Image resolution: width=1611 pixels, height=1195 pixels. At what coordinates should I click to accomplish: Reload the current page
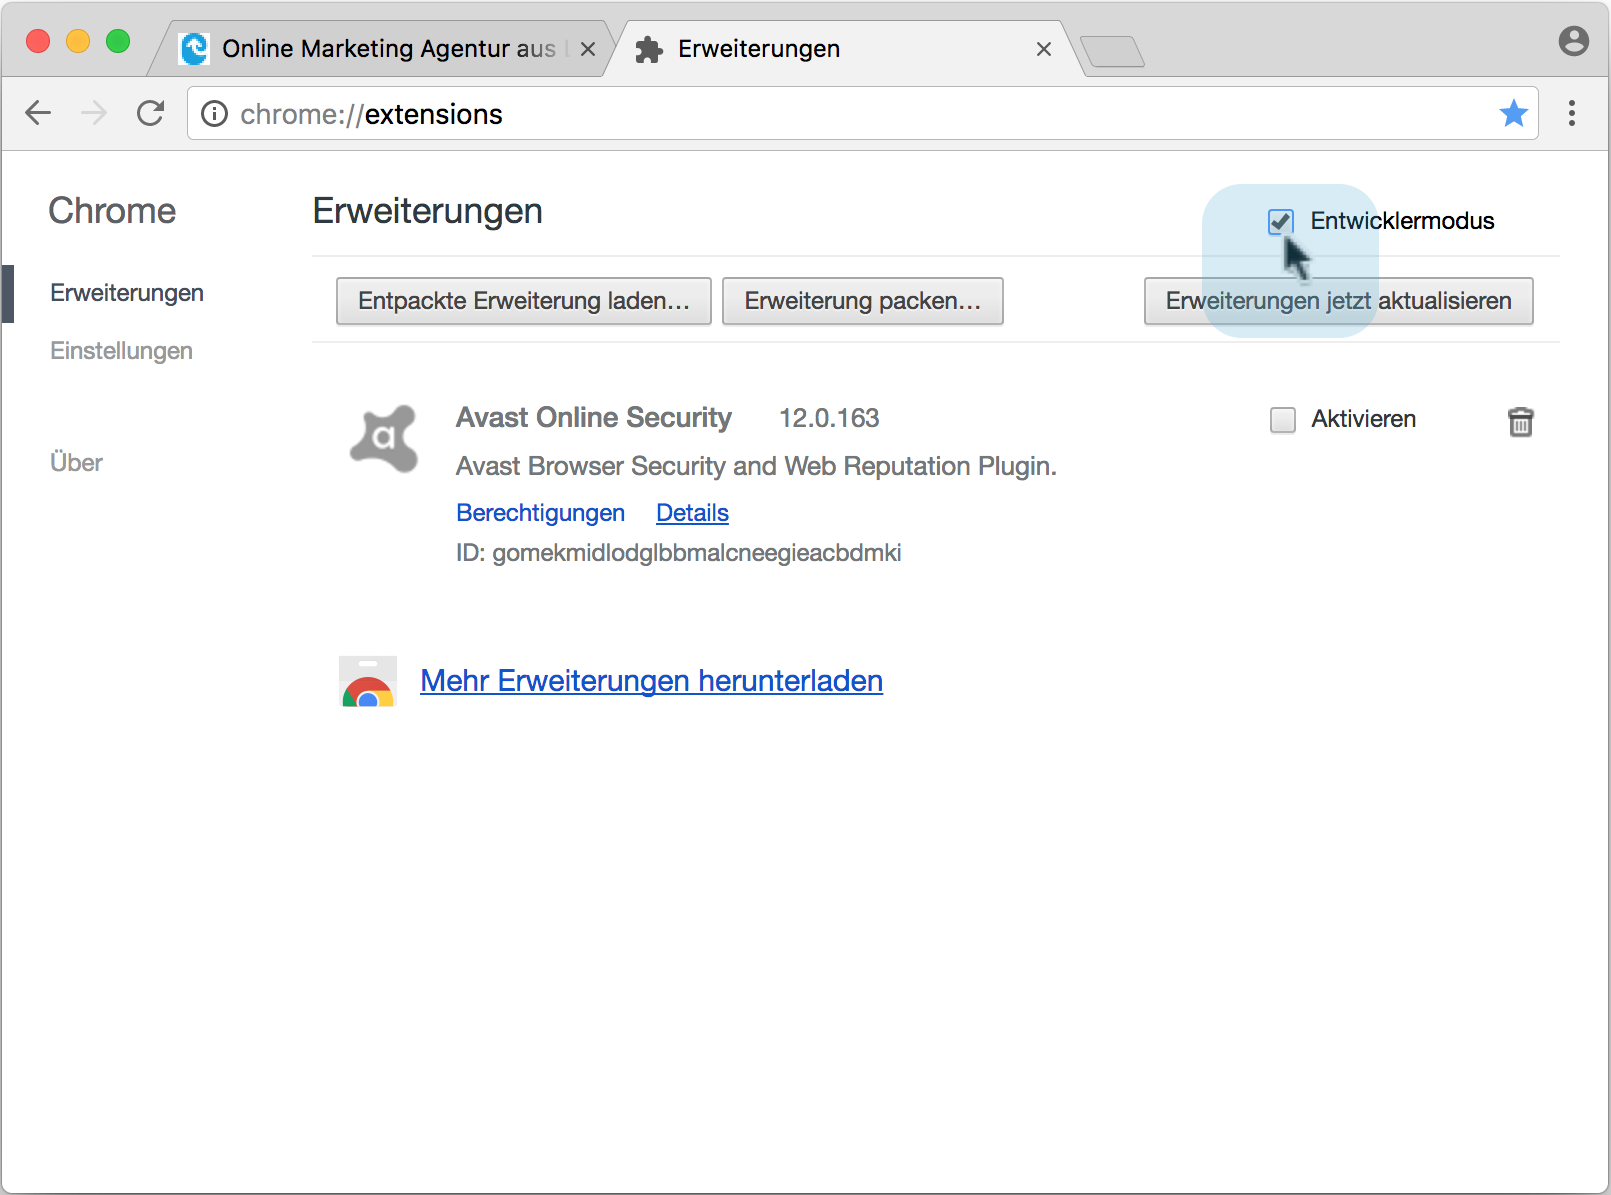point(151,113)
